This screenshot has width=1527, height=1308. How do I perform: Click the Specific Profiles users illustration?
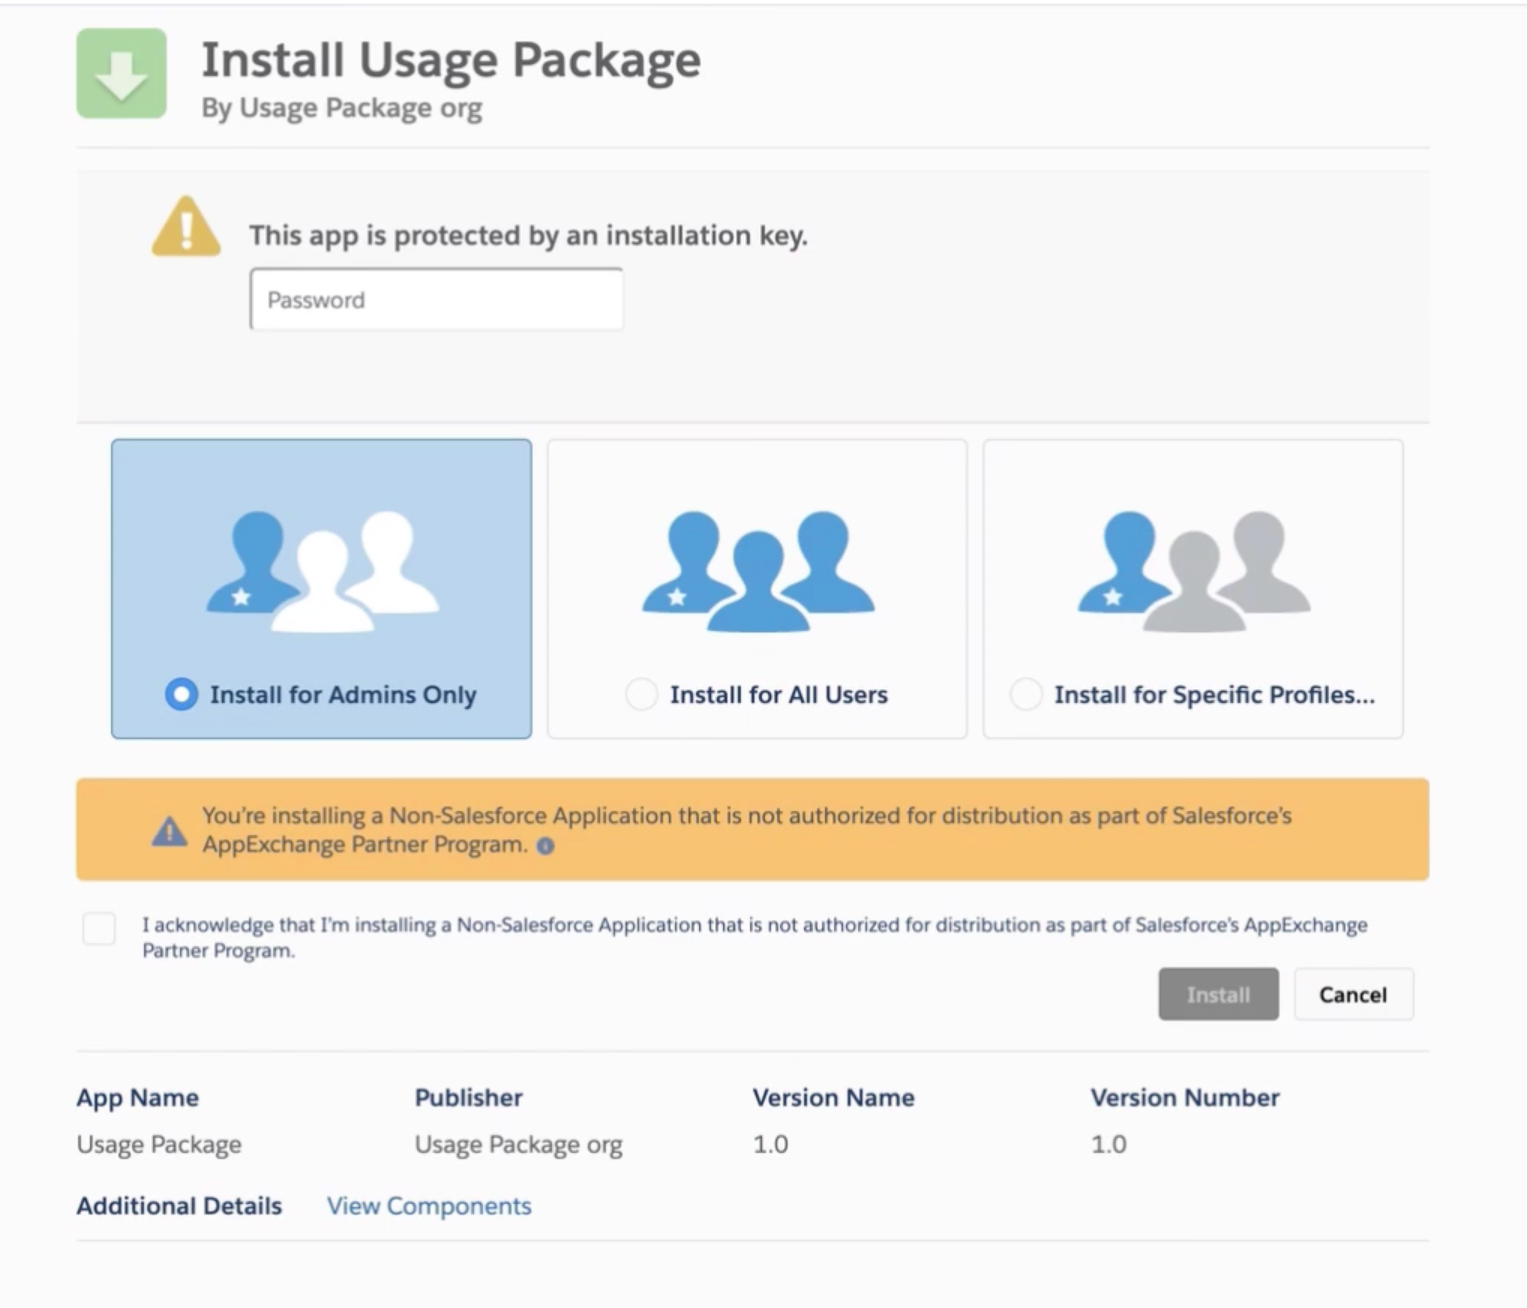click(x=1194, y=571)
